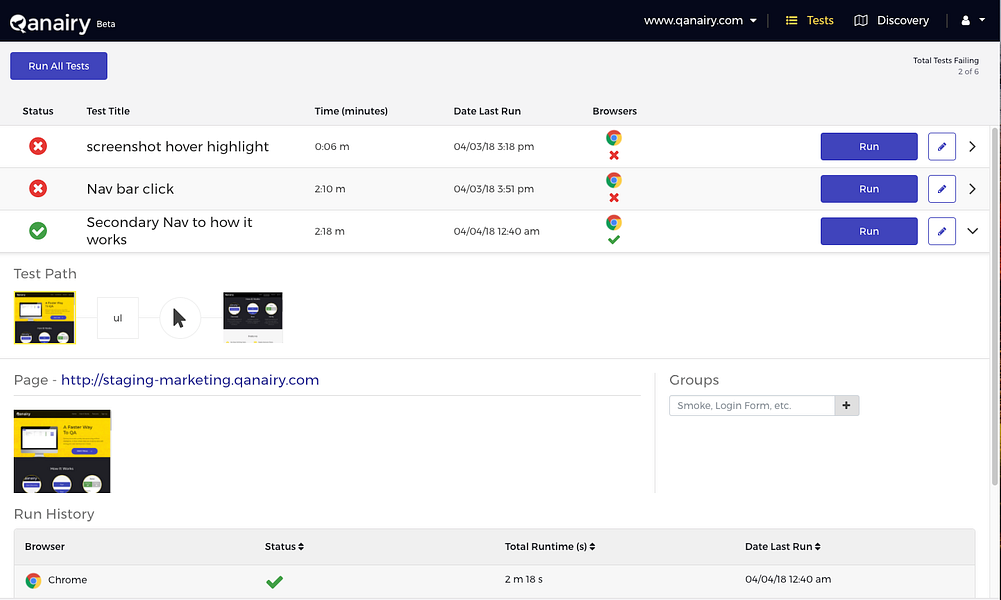This screenshot has height=600, width=1001.
Task: Focus the Groups input field
Action: (x=751, y=405)
